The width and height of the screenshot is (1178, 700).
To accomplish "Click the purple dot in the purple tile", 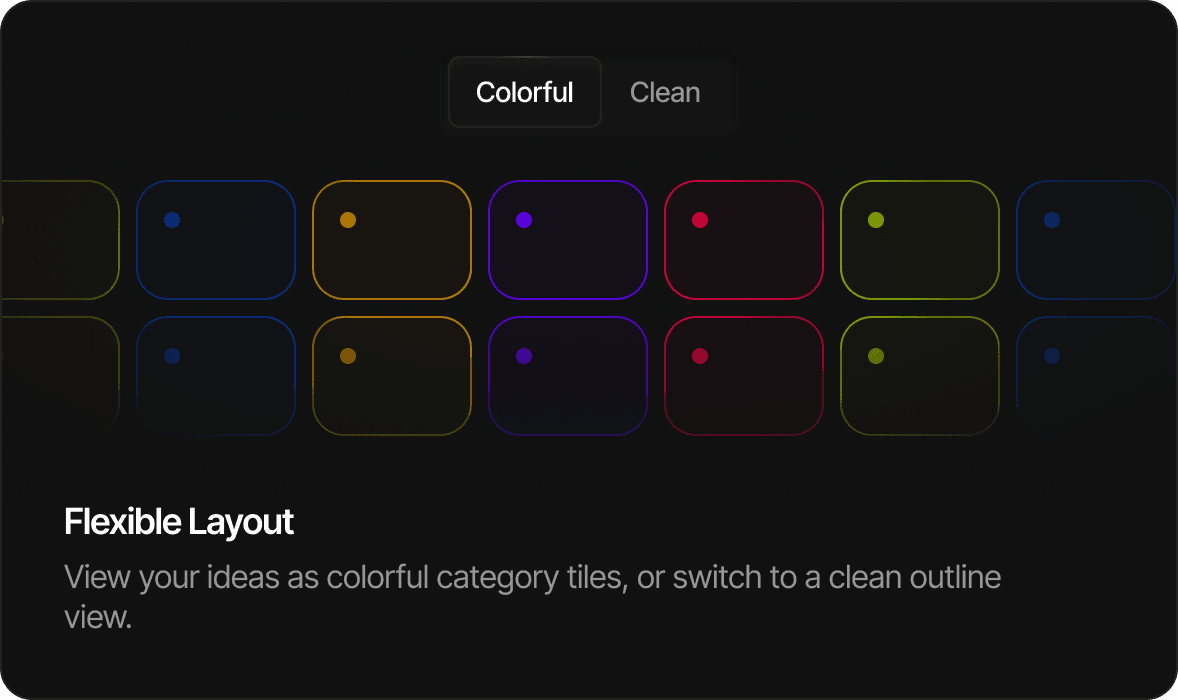I will (524, 219).
